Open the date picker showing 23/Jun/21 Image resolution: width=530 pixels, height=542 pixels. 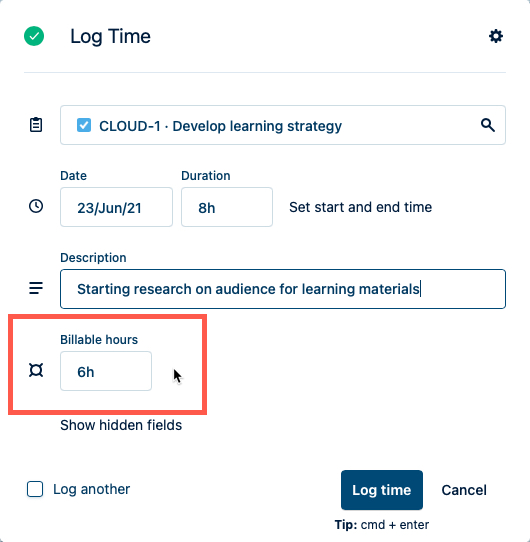coord(117,207)
